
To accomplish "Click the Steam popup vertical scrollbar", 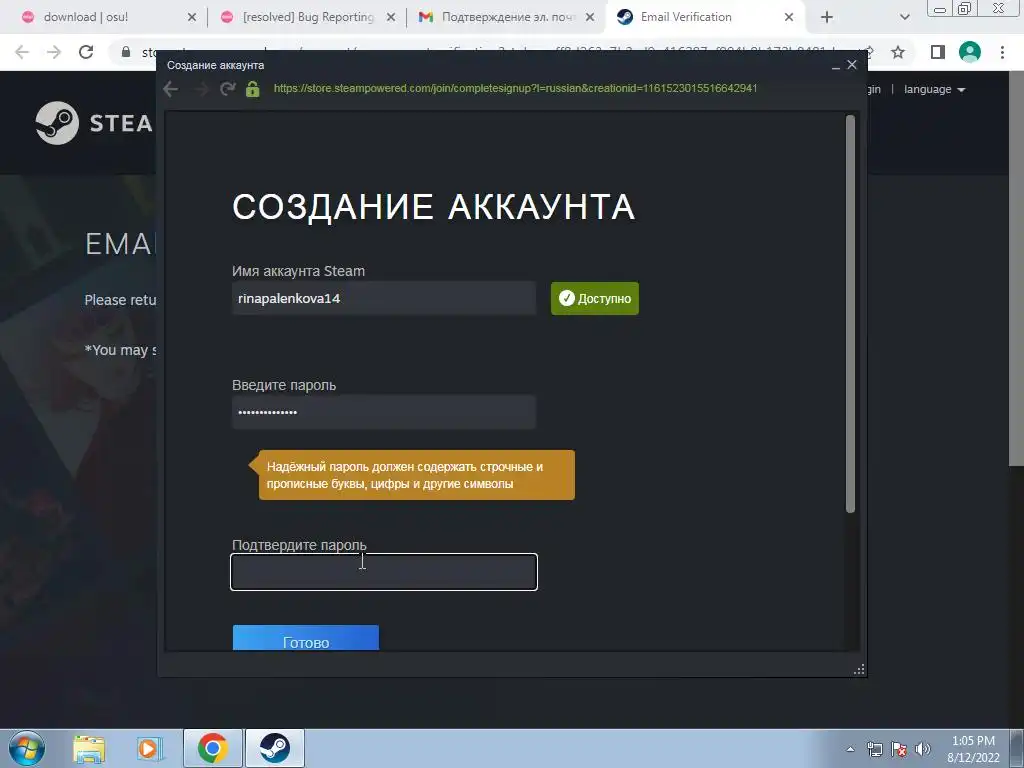I will [850, 313].
